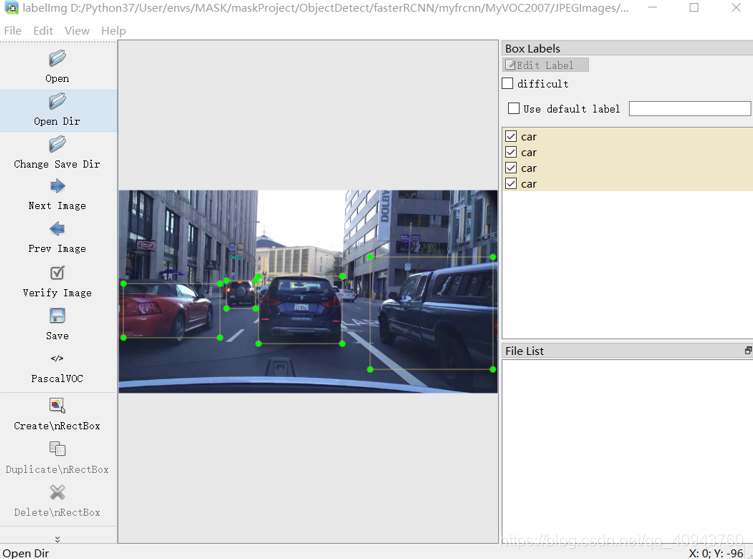Click the labelImg app icon in title bar

(x=11, y=8)
